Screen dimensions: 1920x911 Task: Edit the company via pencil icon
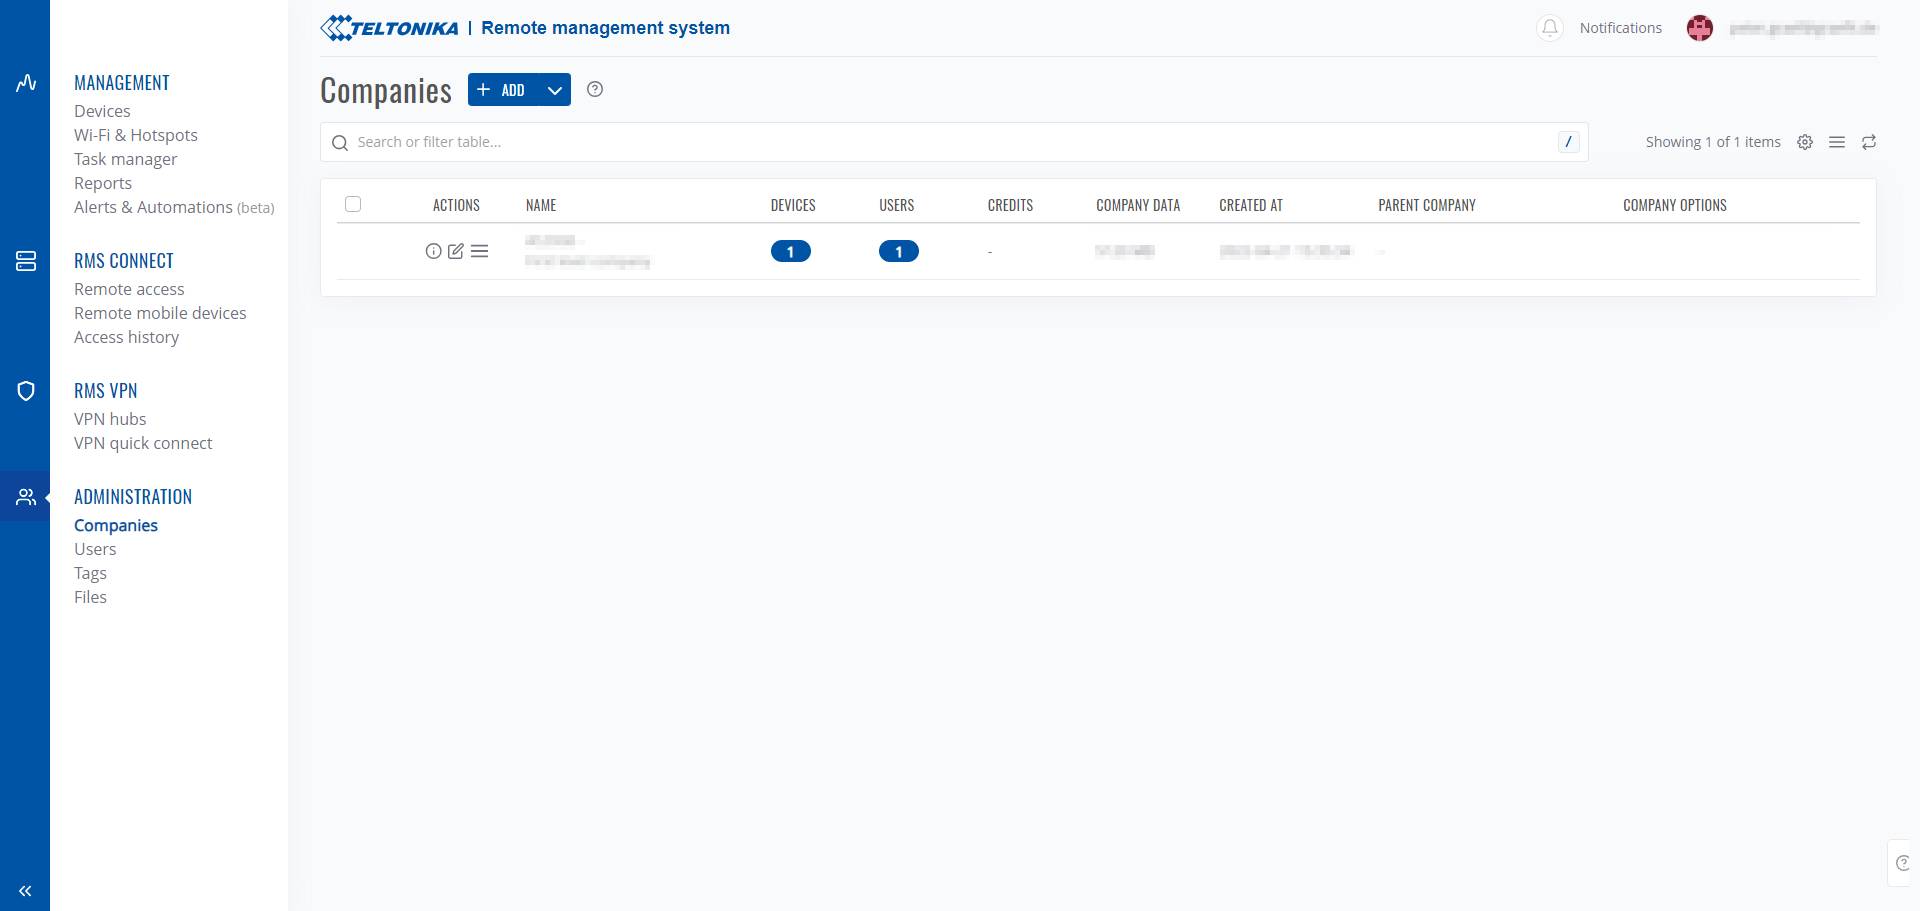(x=456, y=251)
